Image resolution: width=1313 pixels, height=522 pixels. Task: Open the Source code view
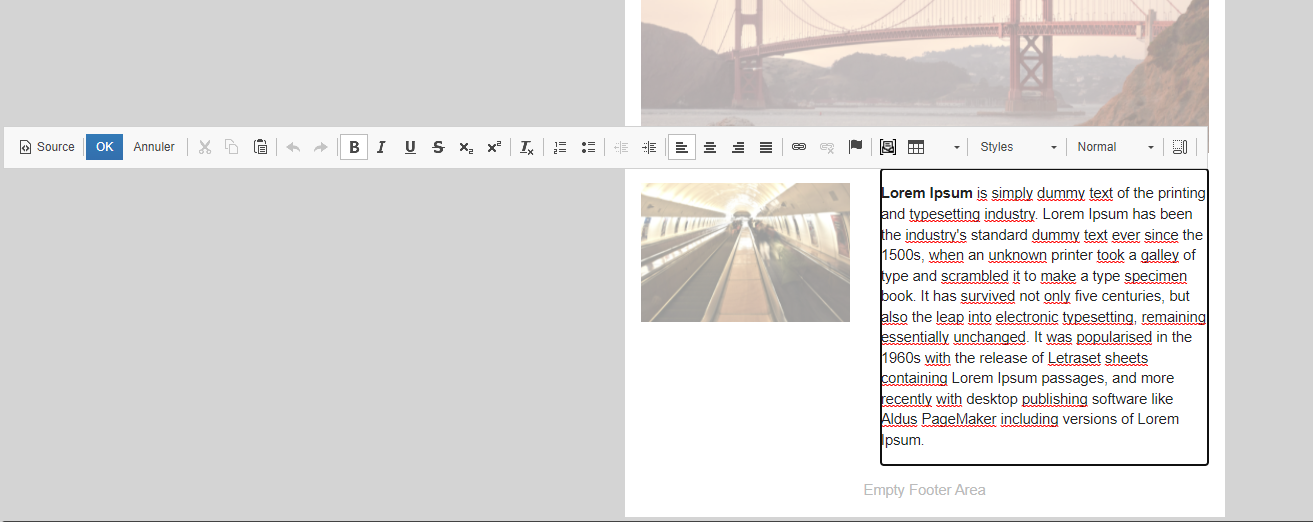tap(47, 147)
